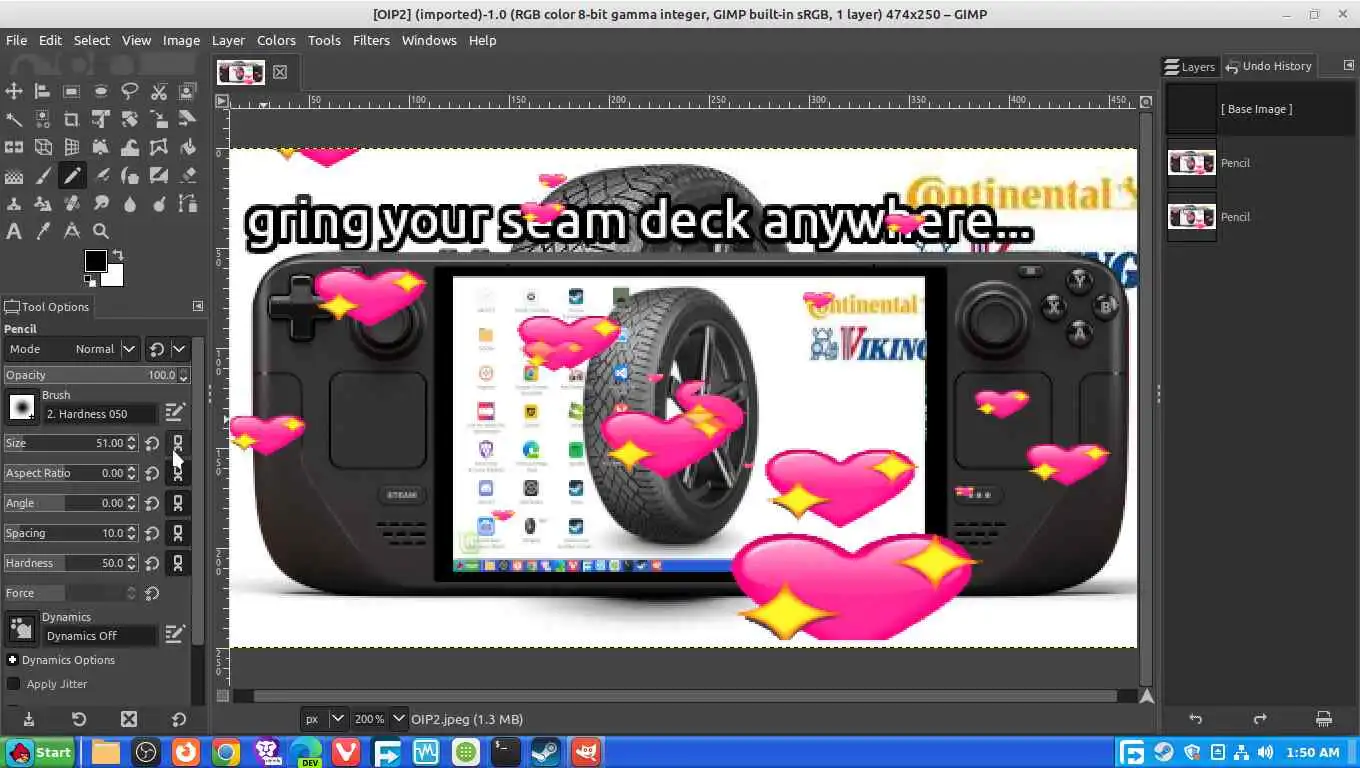Select the Eraser tool
This screenshot has height=768, width=1360.
tap(188, 176)
